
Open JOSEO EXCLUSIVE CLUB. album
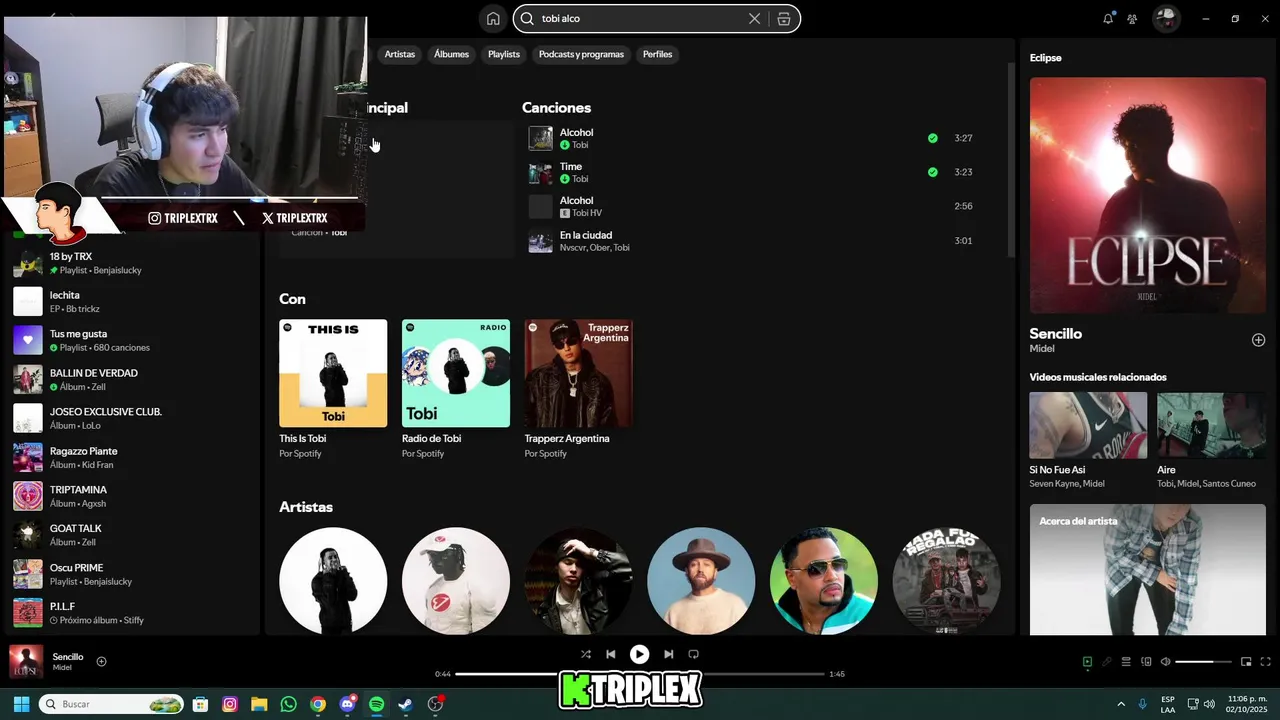click(130, 418)
